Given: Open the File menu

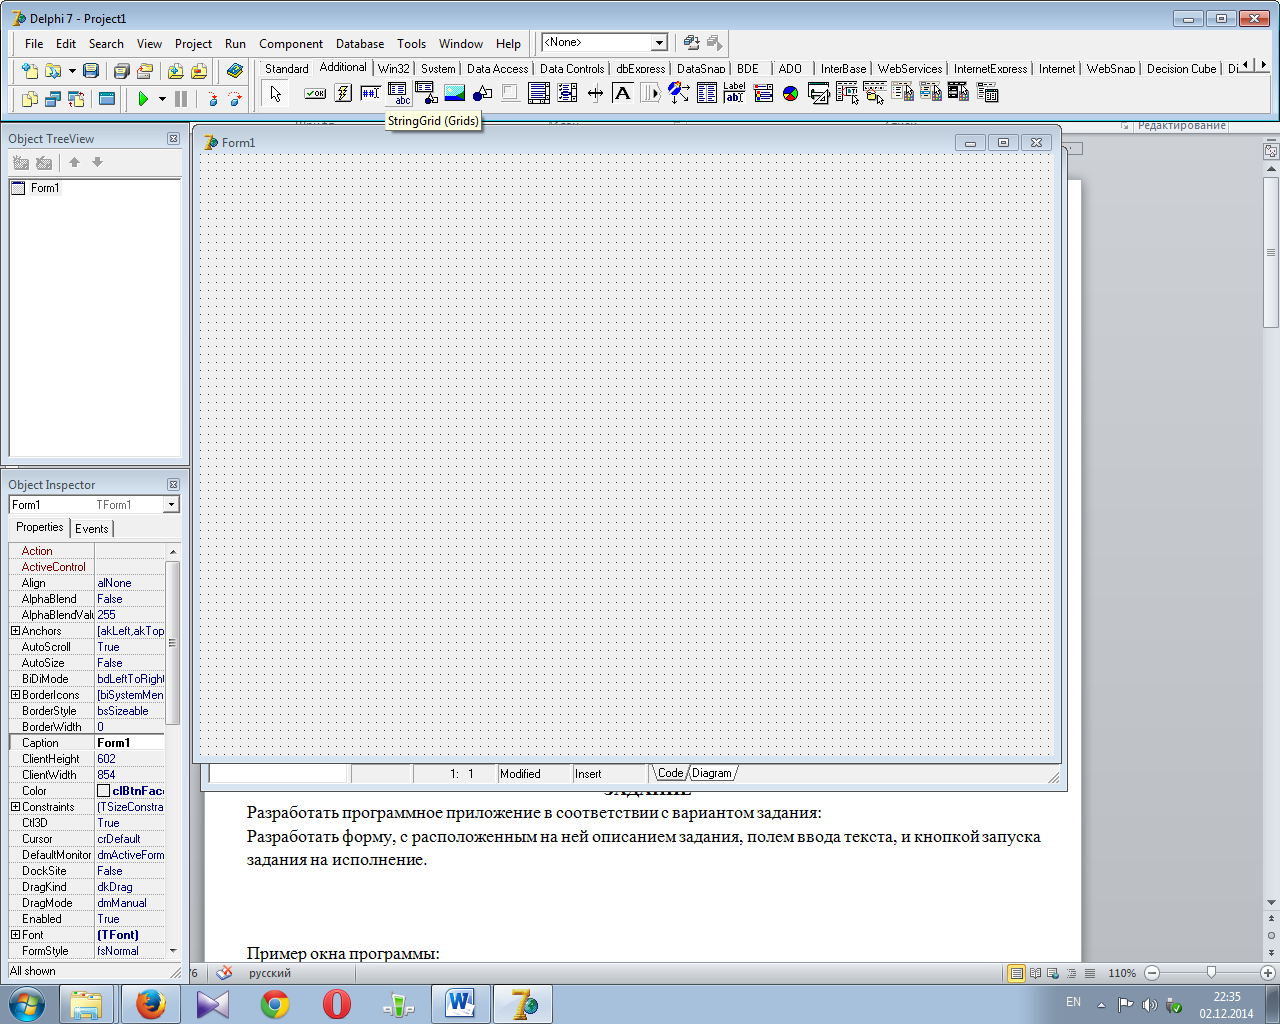Looking at the screenshot, I should coord(34,44).
